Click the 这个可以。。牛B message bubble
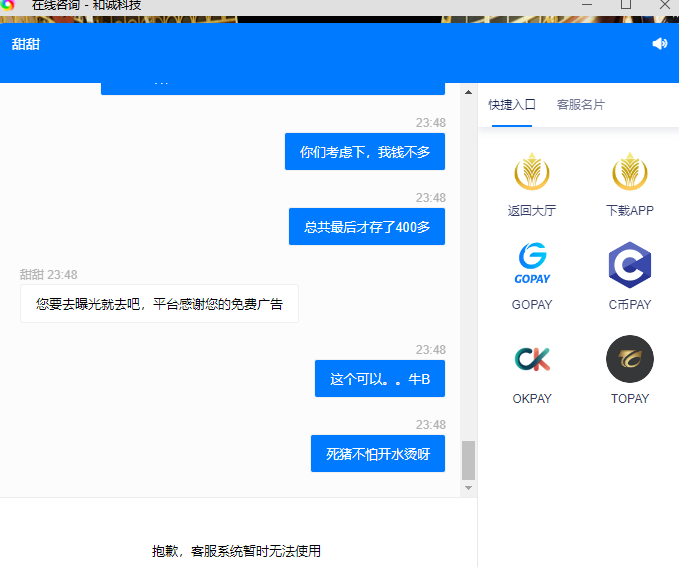 click(380, 379)
